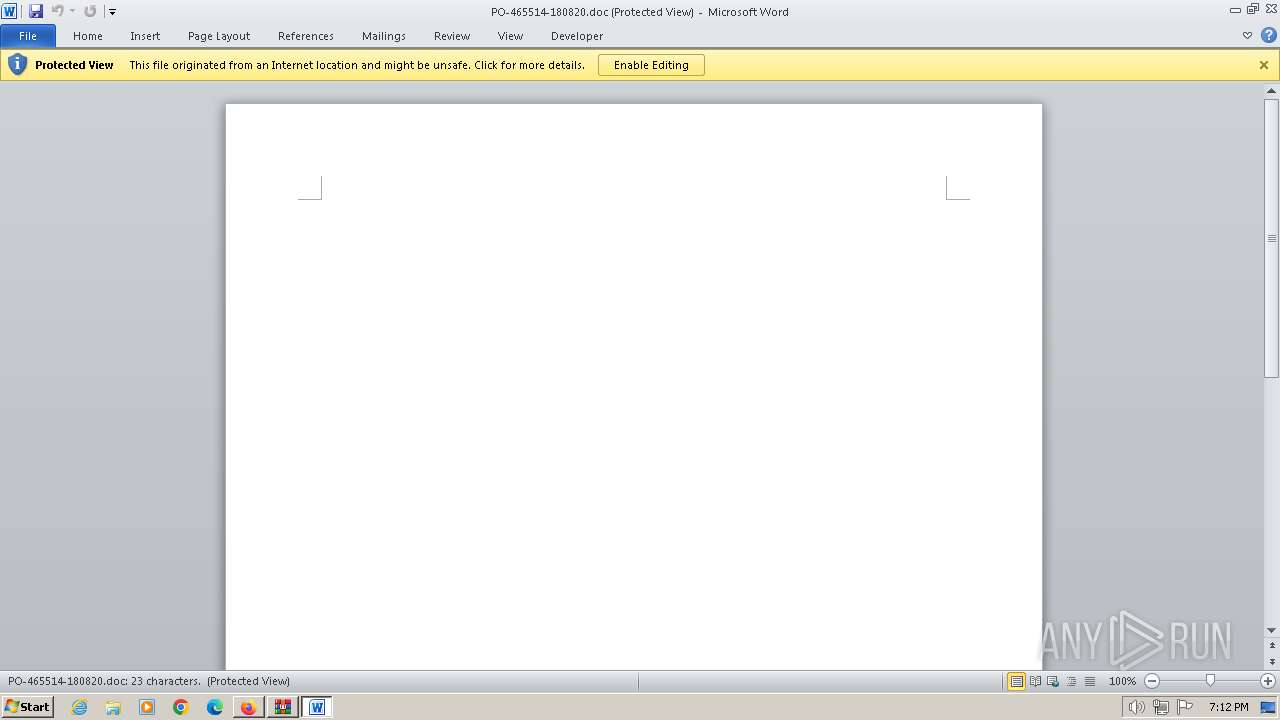Click the Show Desktop button in tray

click(x=1268, y=707)
